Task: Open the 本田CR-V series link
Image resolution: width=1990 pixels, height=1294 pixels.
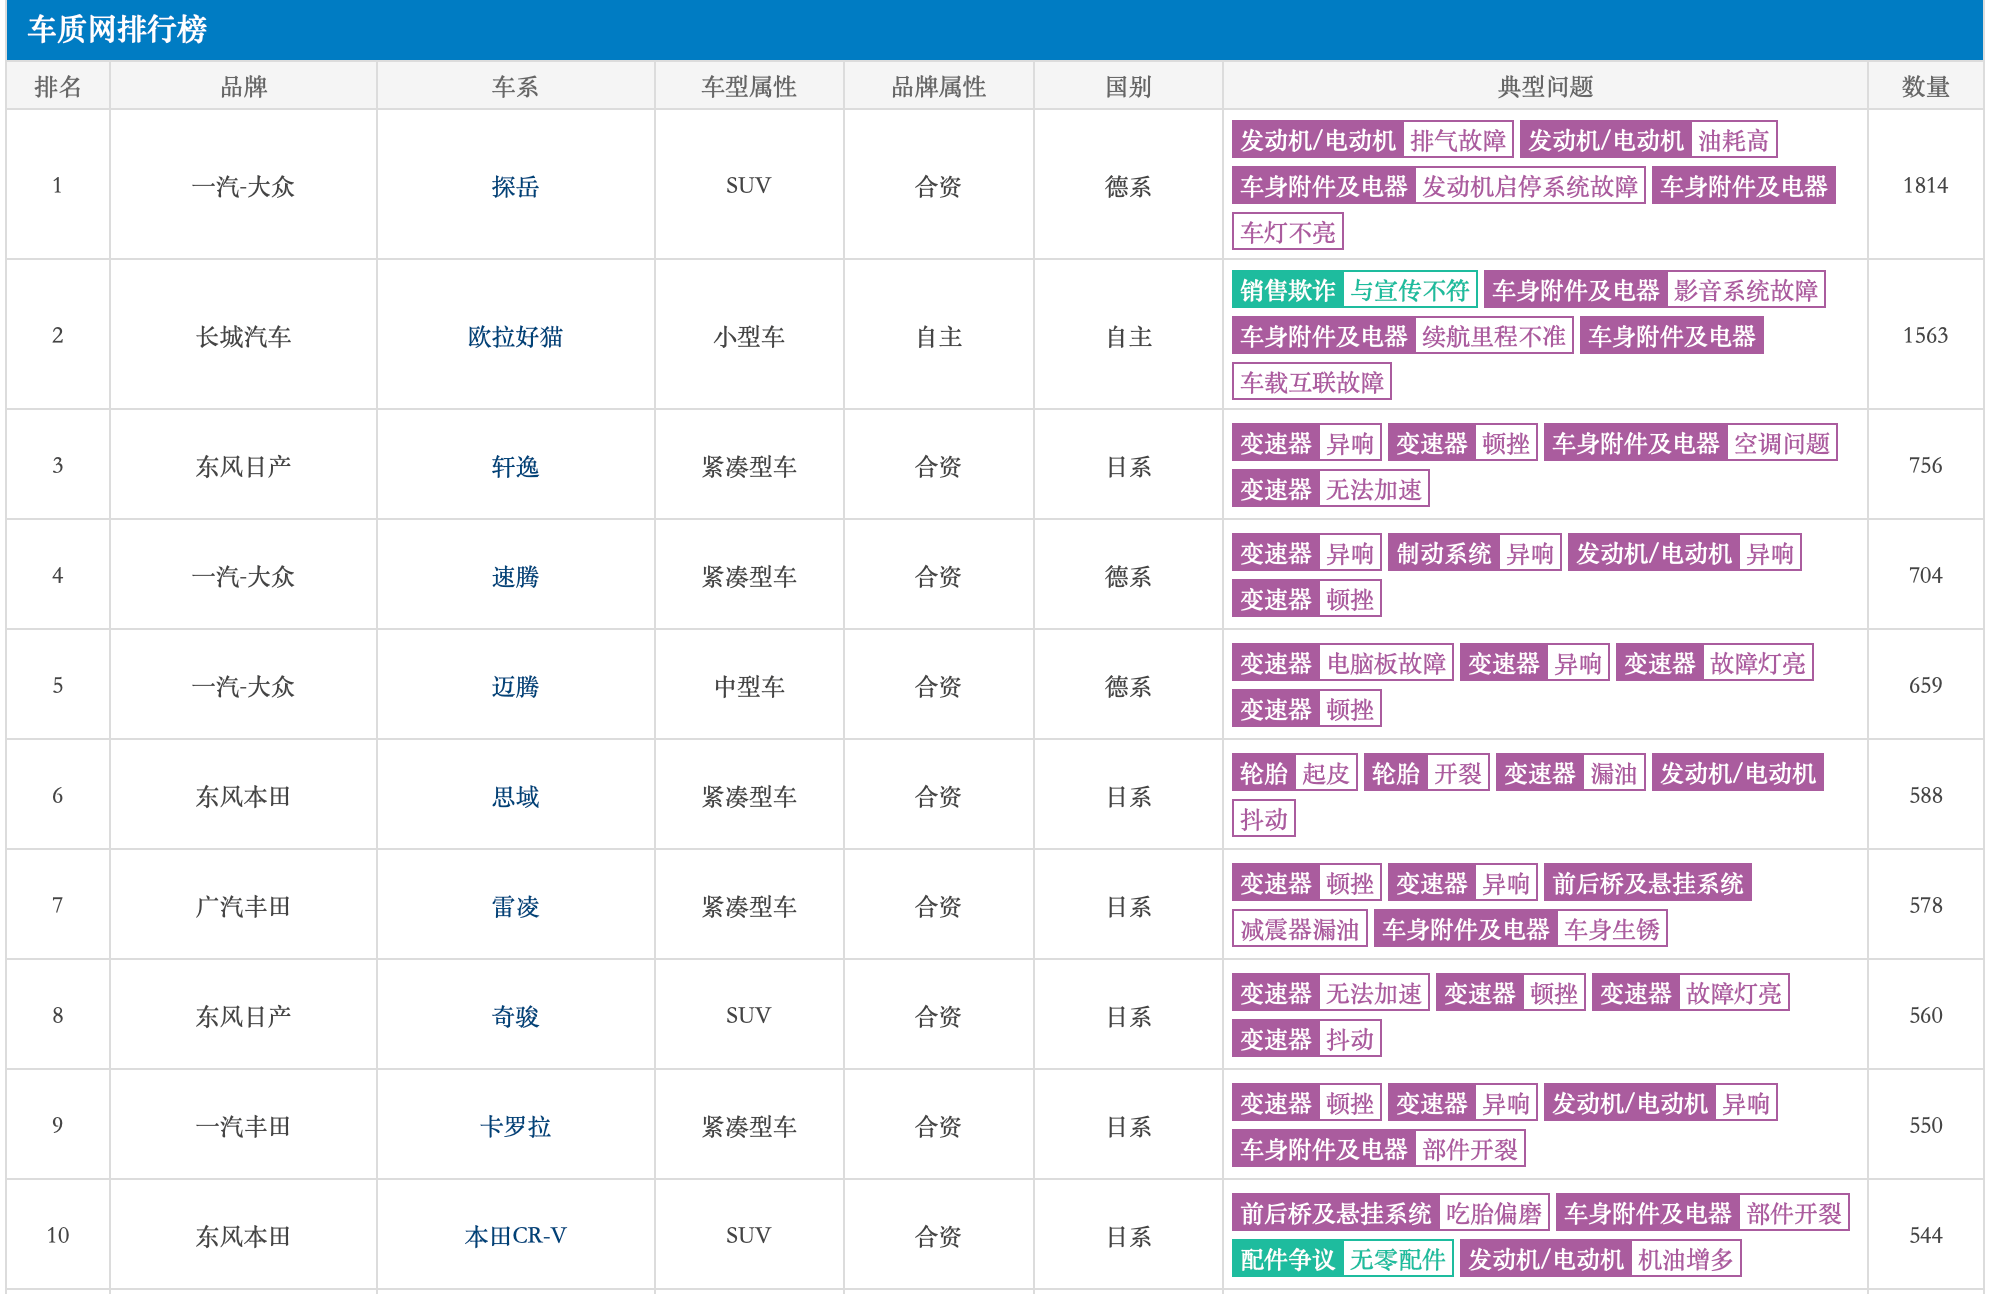Action: (x=515, y=1236)
